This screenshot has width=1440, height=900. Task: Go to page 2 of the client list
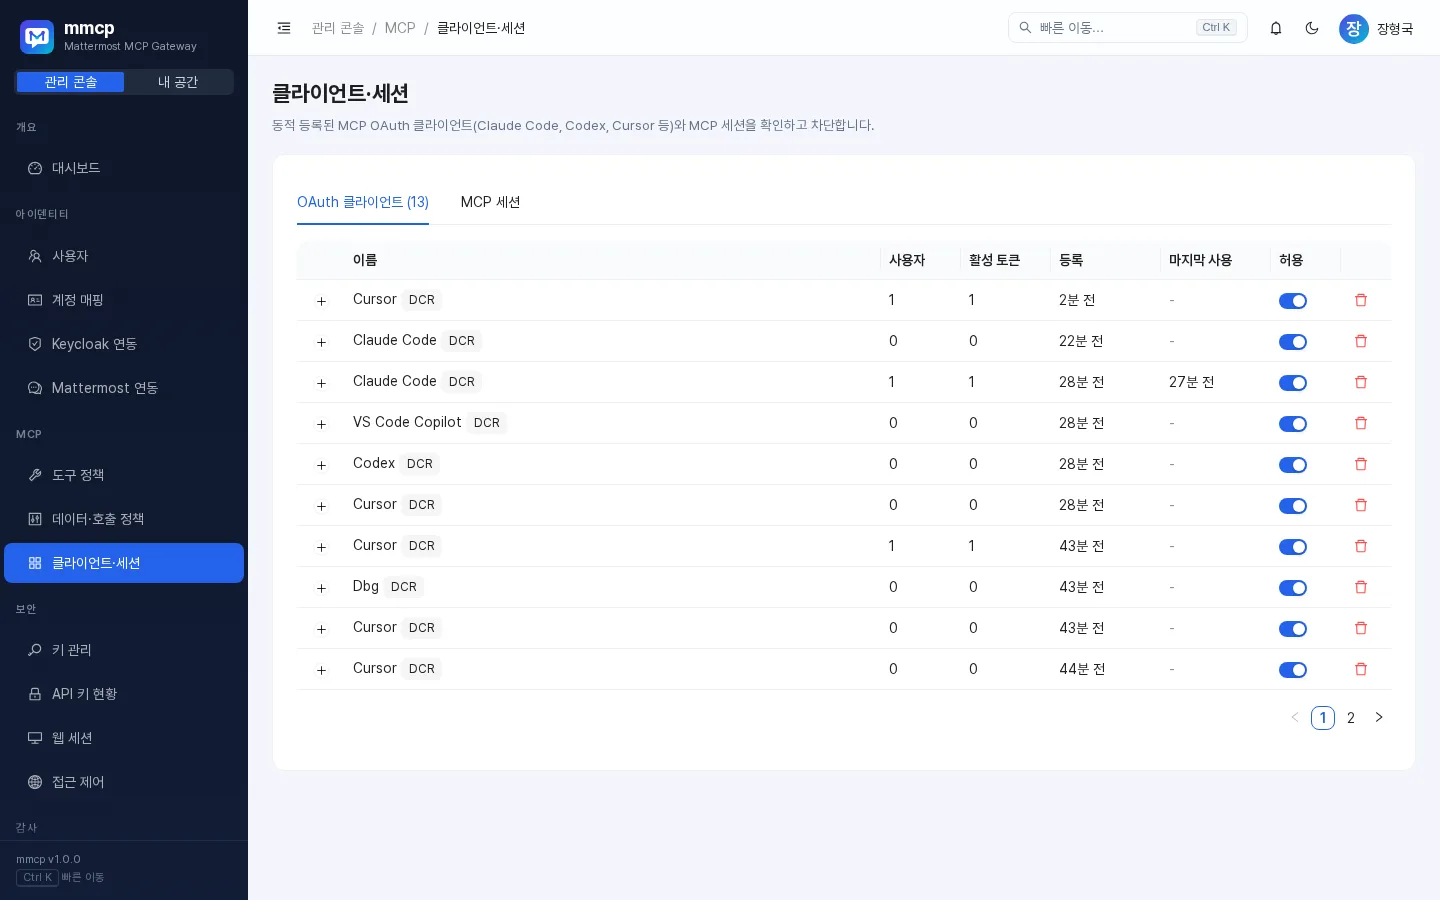pyautogui.click(x=1351, y=717)
